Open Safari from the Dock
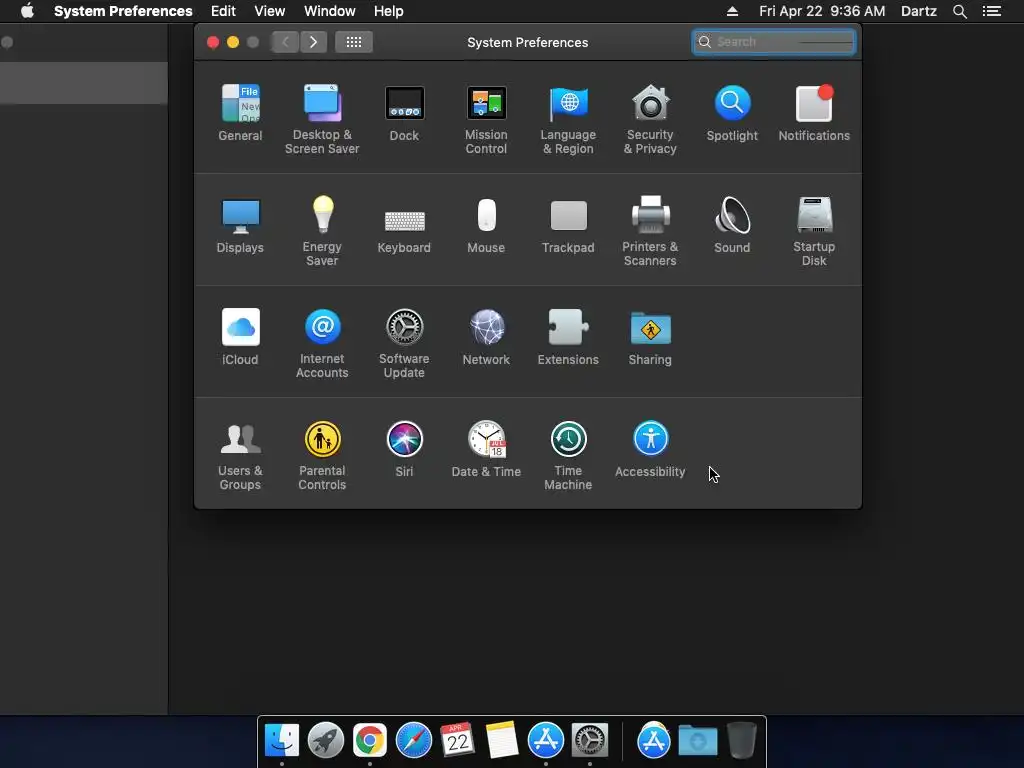Viewport: 1024px width, 768px height. pos(413,741)
